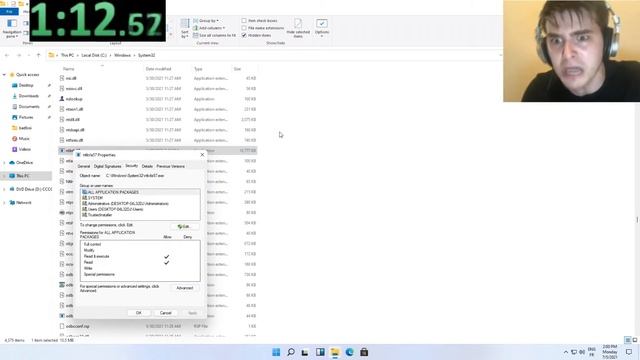Open Documents in Quick access
Screen dimensions: 640x360
29,107
